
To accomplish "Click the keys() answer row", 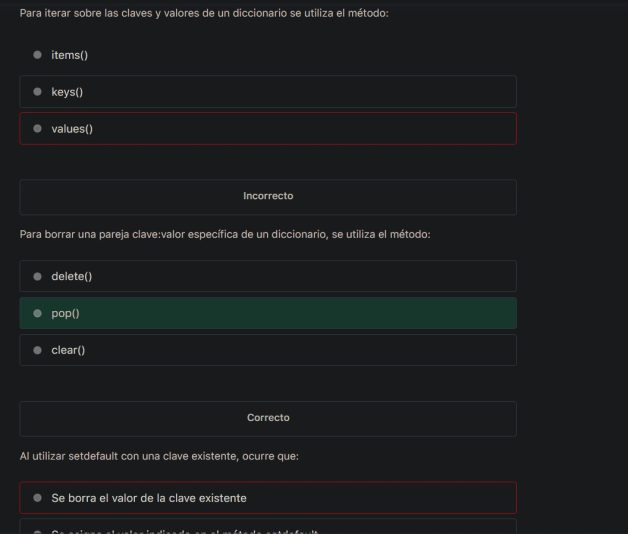I will pos(268,92).
